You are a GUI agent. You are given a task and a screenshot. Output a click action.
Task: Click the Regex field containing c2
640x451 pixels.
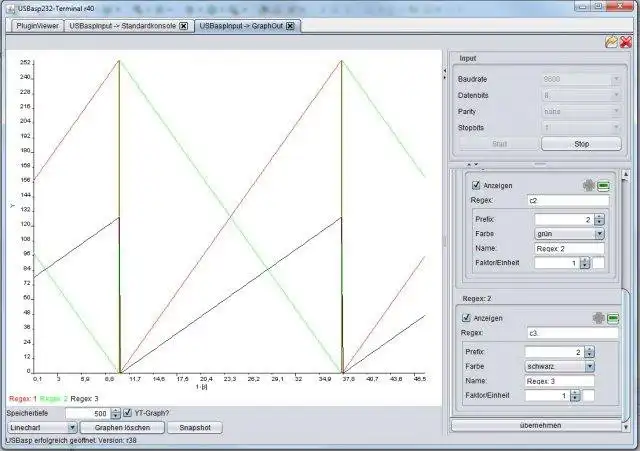pyautogui.click(x=568, y=200)
